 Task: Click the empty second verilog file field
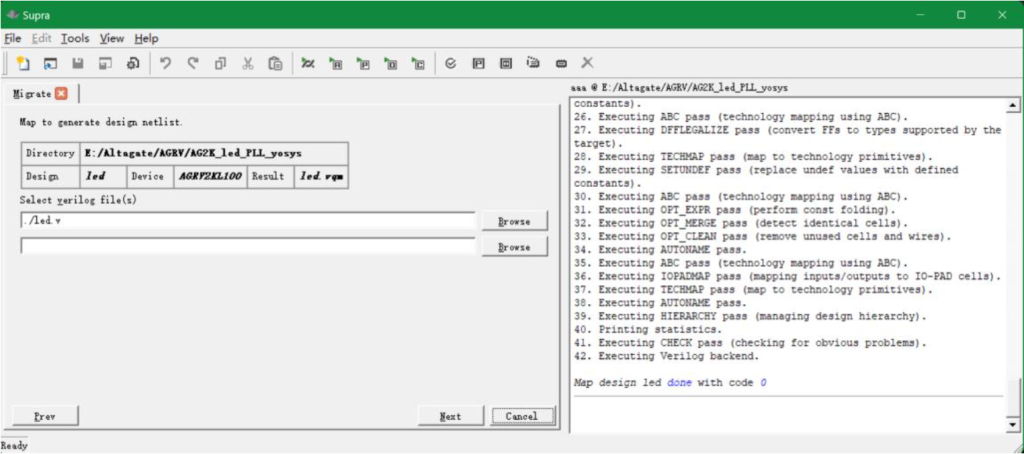248,246
